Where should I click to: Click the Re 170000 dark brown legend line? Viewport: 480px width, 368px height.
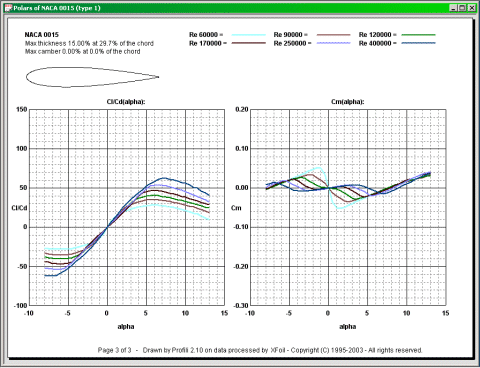[249, 43]
